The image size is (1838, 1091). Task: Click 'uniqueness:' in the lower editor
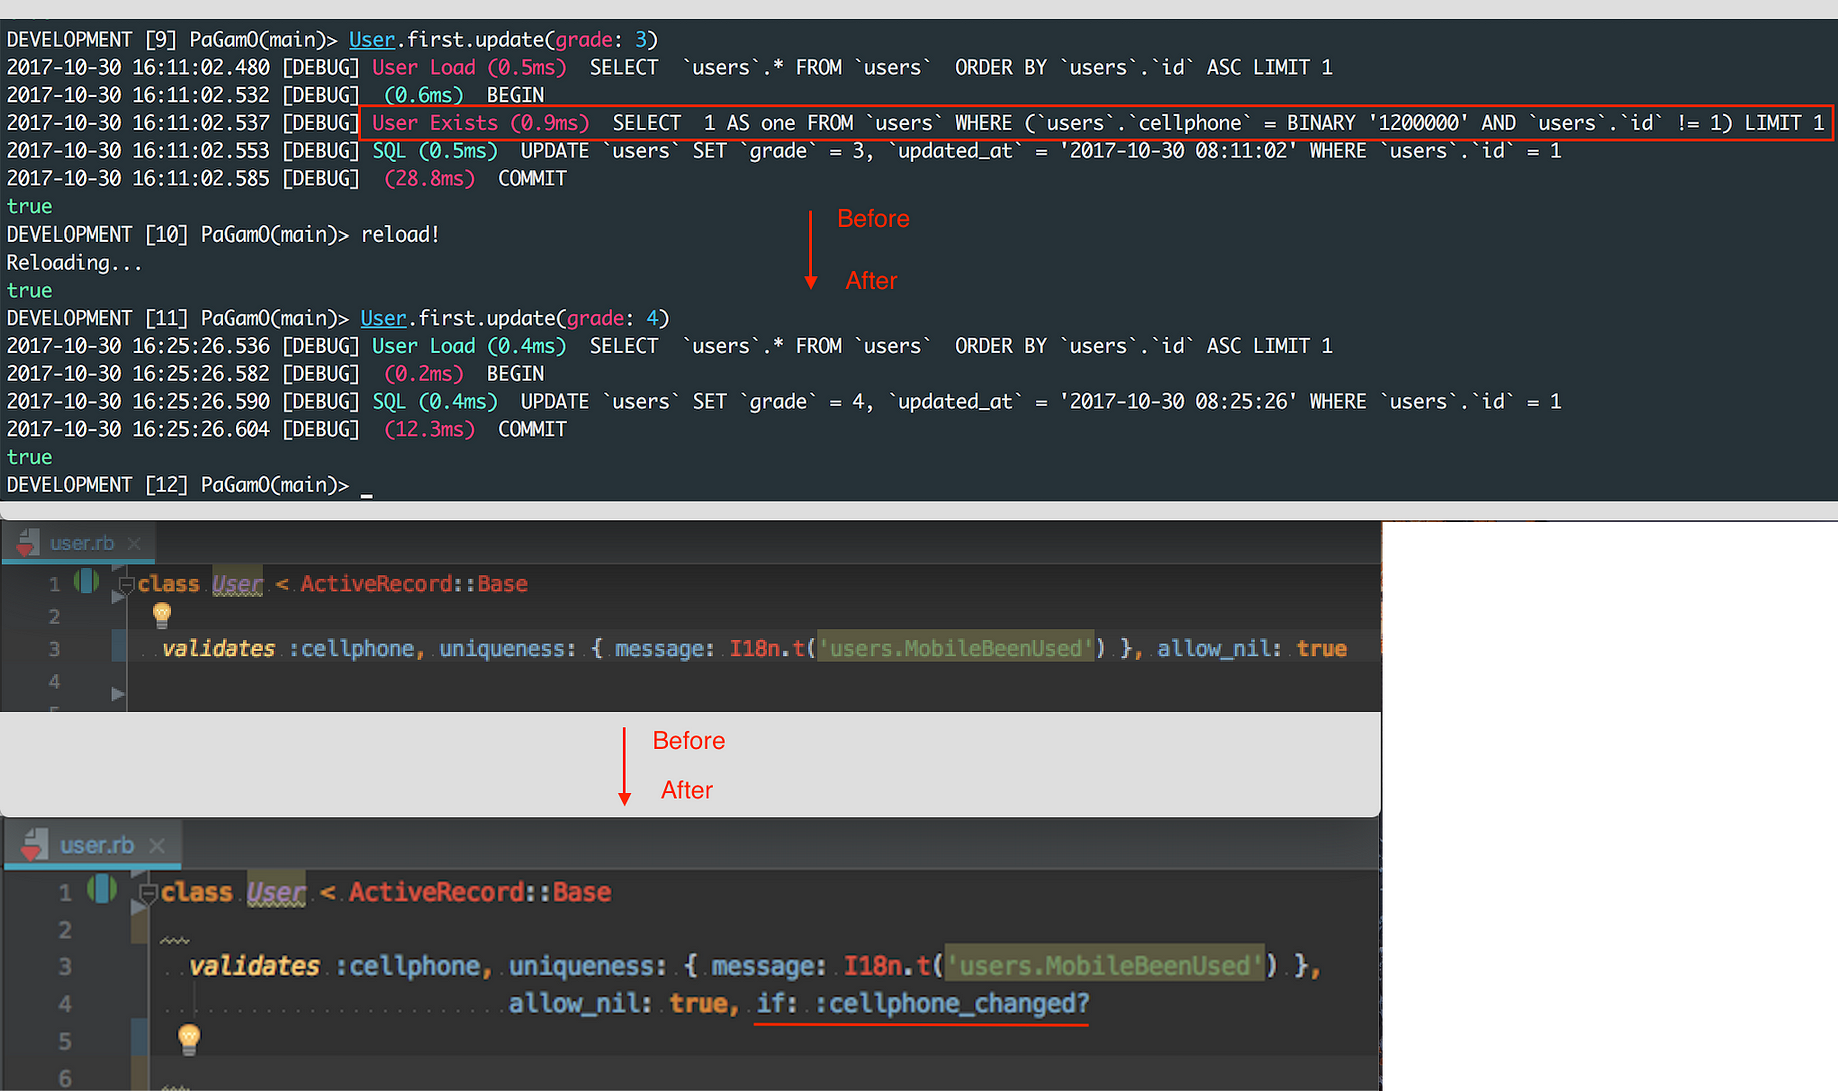(x=587, y=966)
